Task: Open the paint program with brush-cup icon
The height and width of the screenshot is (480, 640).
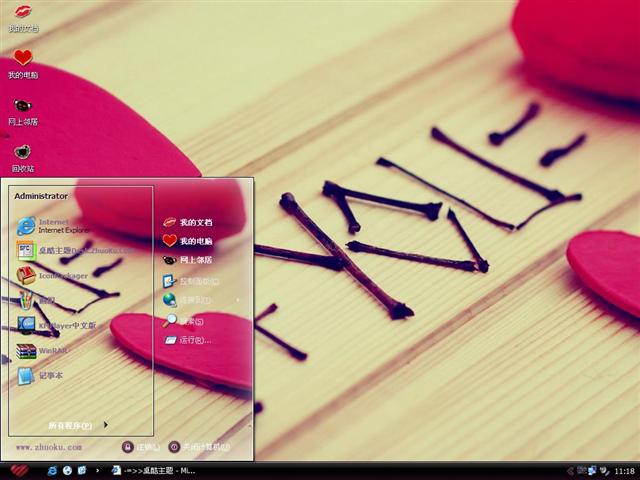Action: pyautogui.click(x=36, y=300)
